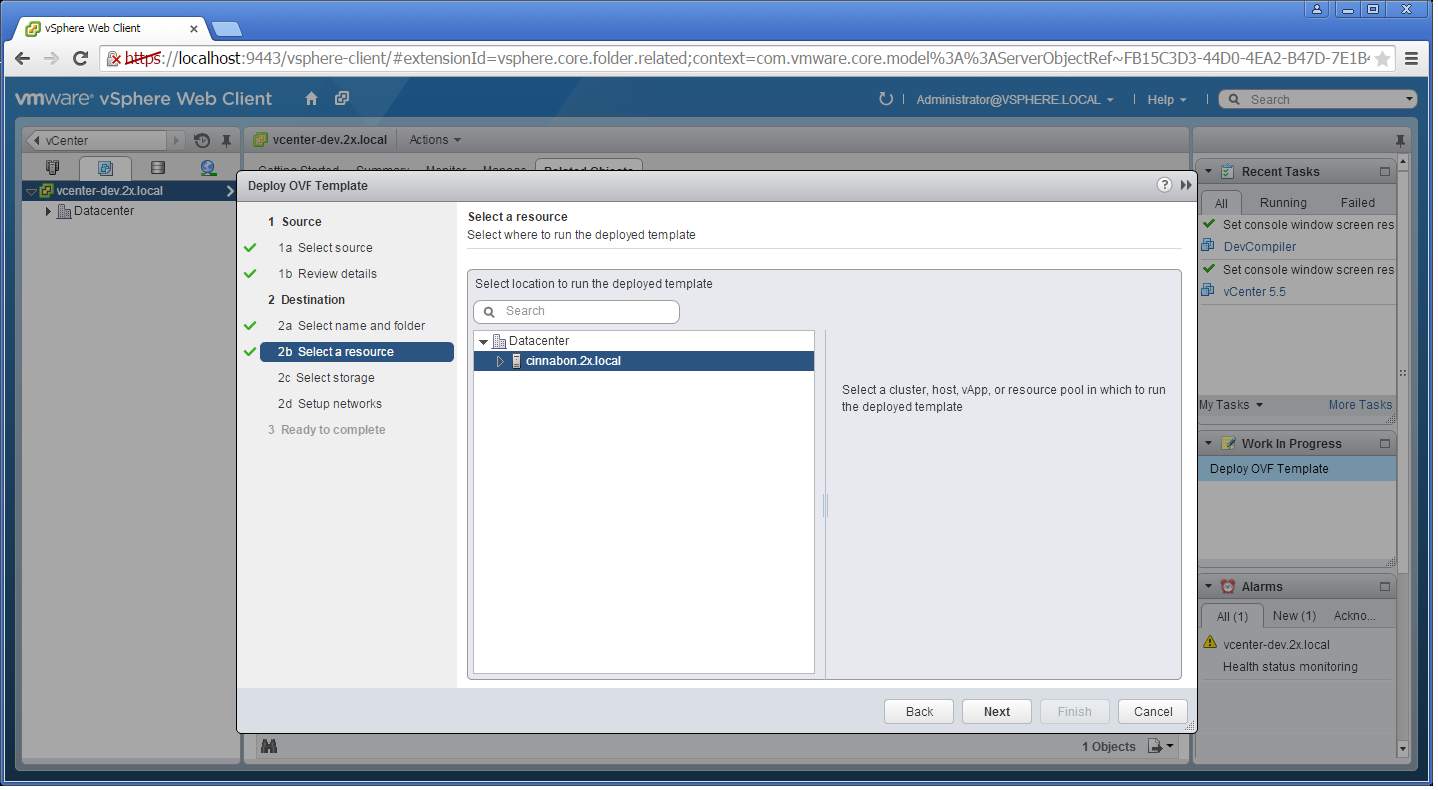Maximize the Work In Progress panel

coord(1385,444)
